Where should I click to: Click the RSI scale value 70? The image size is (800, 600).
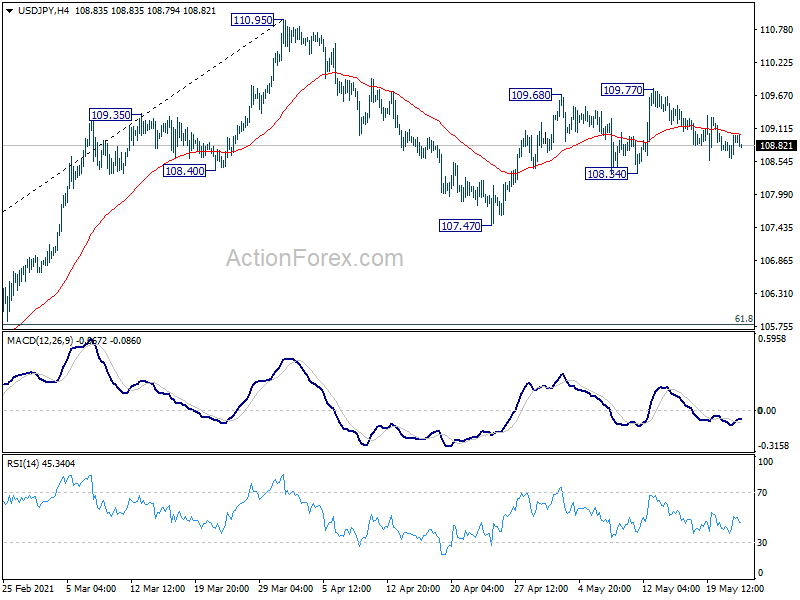tap(762, 493)
